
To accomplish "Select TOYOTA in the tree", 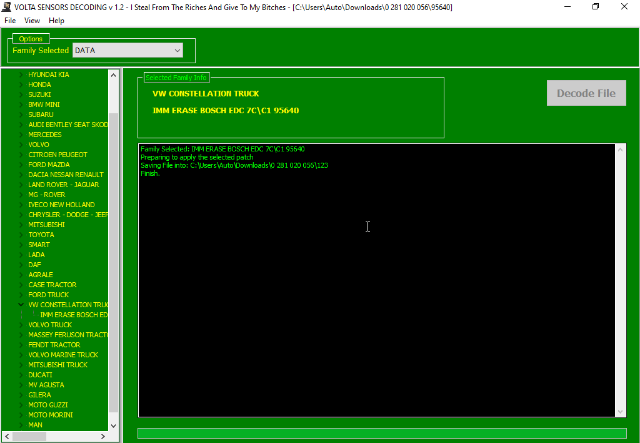I will [41, 235].
